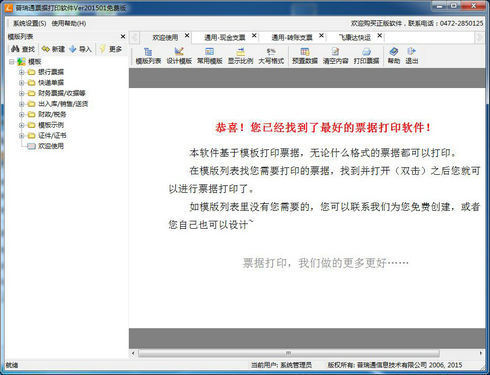Expand the 银行票据 folder

pos(21,72)
